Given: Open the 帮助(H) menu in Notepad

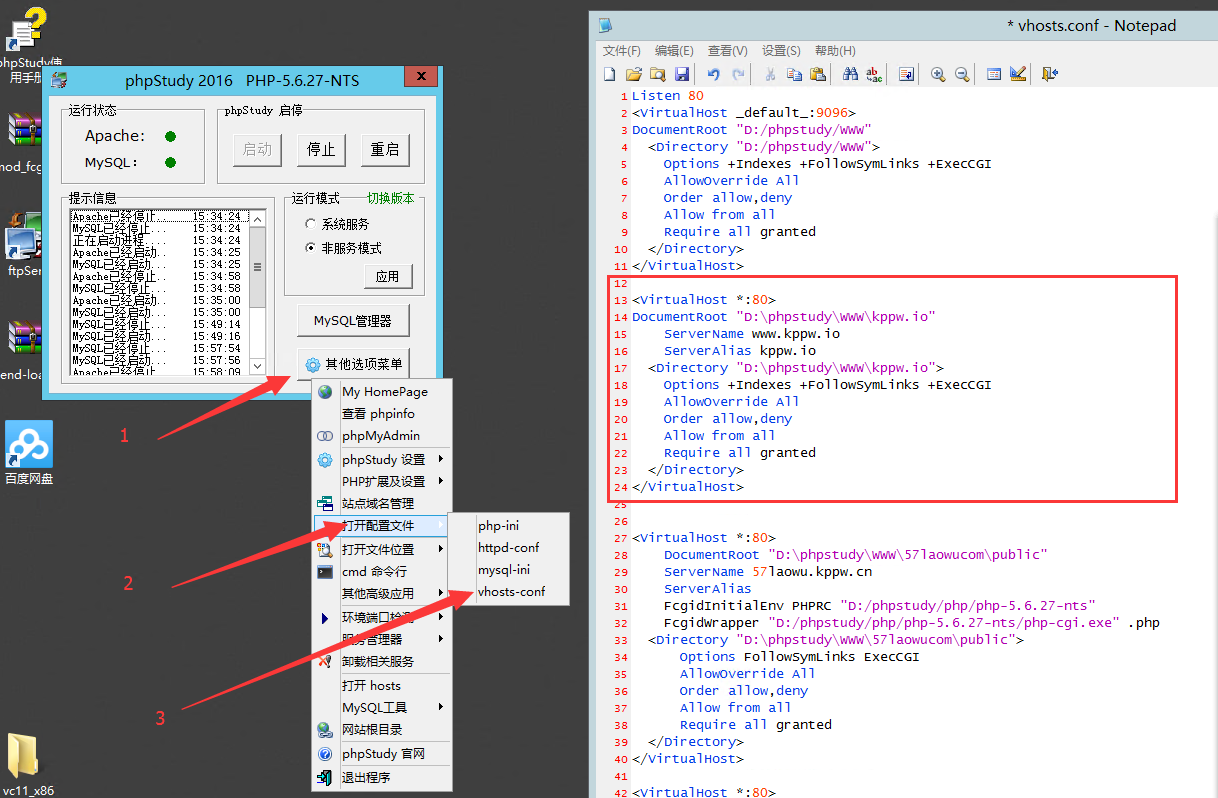Looking at the screenshot, I should coord(835,51).
